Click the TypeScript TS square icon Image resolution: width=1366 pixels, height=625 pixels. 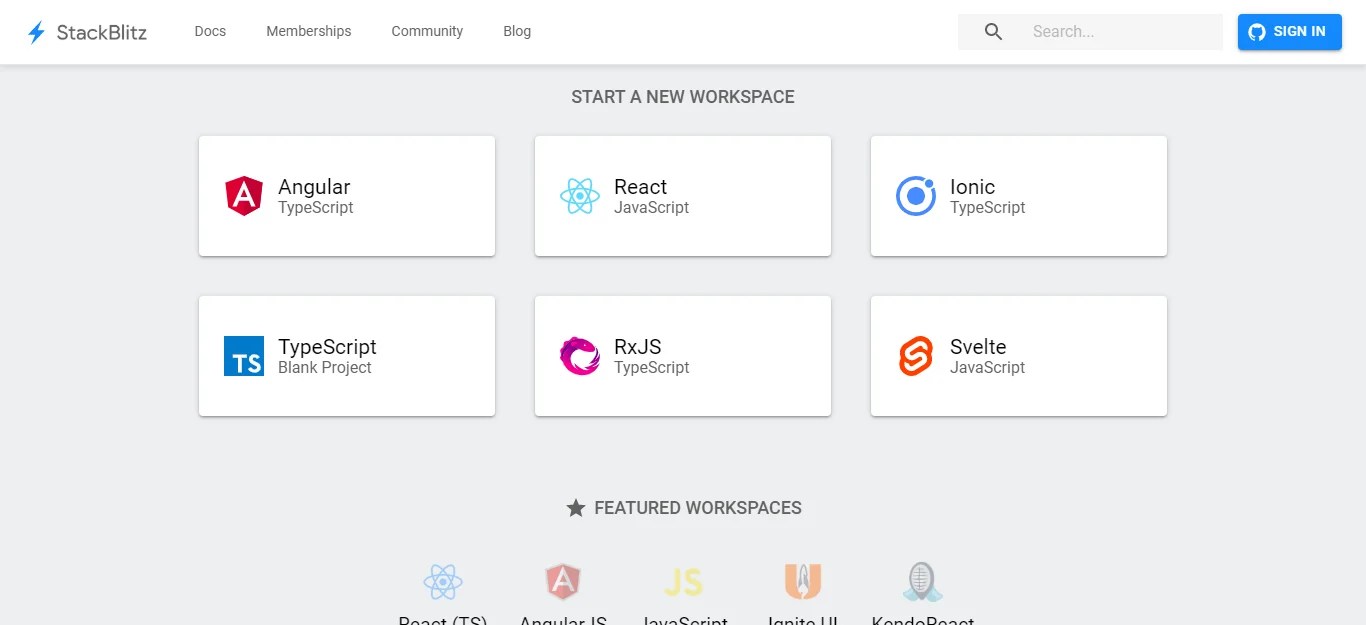point(244,356)
